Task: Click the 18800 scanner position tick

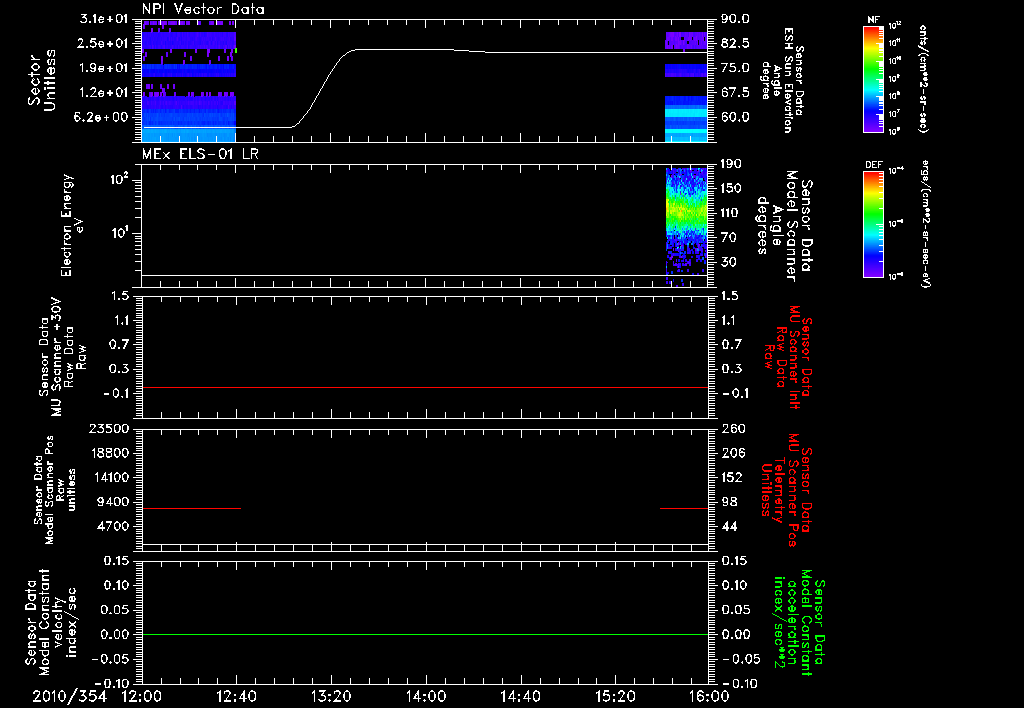Action: pyautogui.click(x=109, y=453)
